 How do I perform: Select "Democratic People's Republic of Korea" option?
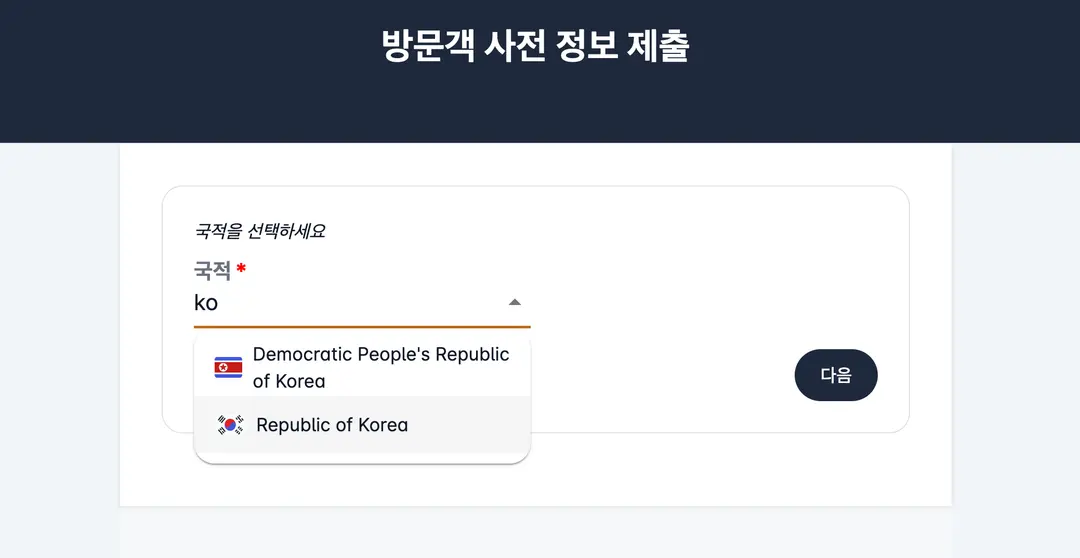(x=362, y=367)
